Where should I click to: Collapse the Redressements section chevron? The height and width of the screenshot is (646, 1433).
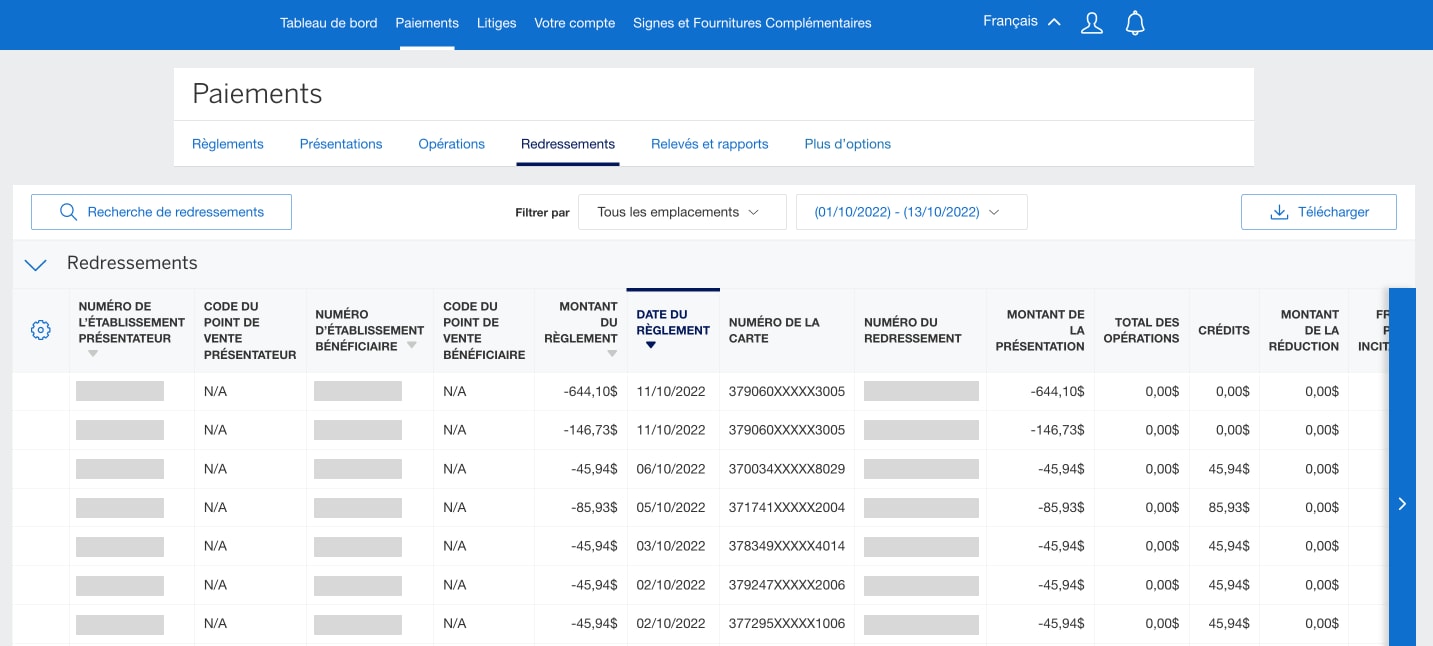point(35,264)
